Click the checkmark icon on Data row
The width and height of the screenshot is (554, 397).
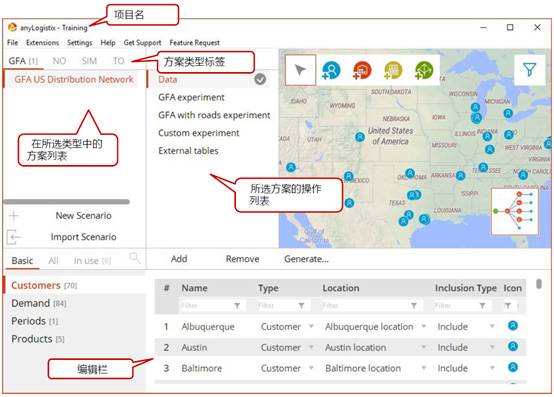[x=260, y=79]
